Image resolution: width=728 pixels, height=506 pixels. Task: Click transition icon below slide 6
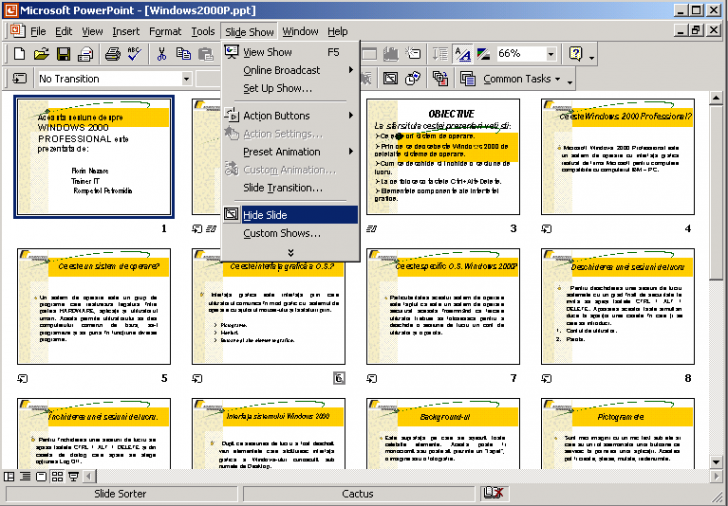coord(197,379)
